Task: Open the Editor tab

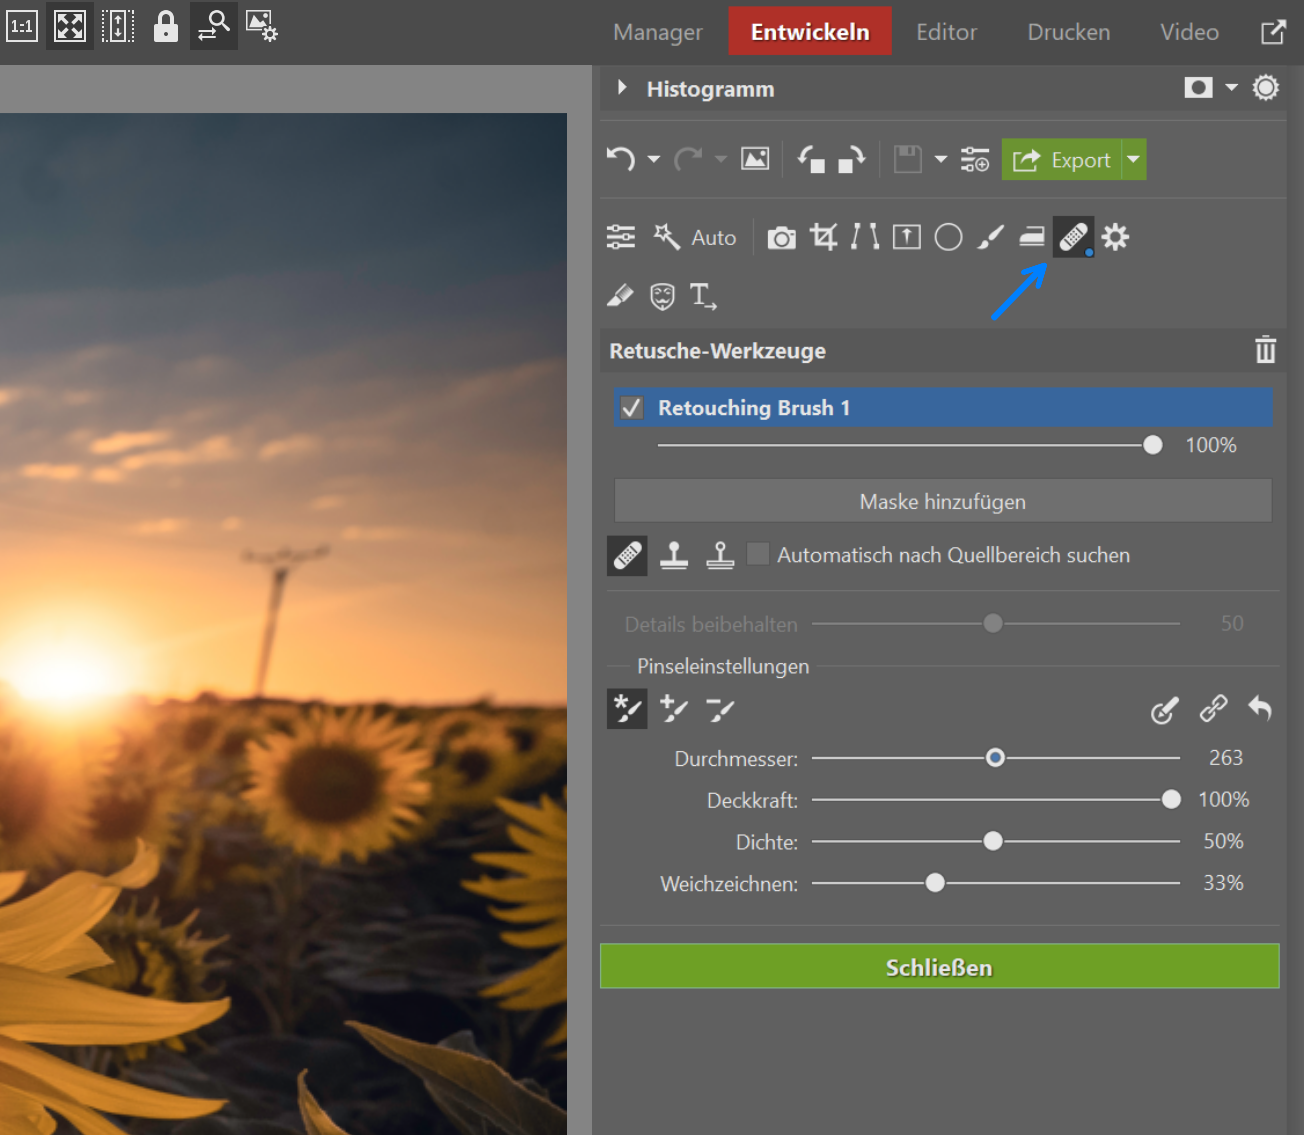Action: click(946, 32)
